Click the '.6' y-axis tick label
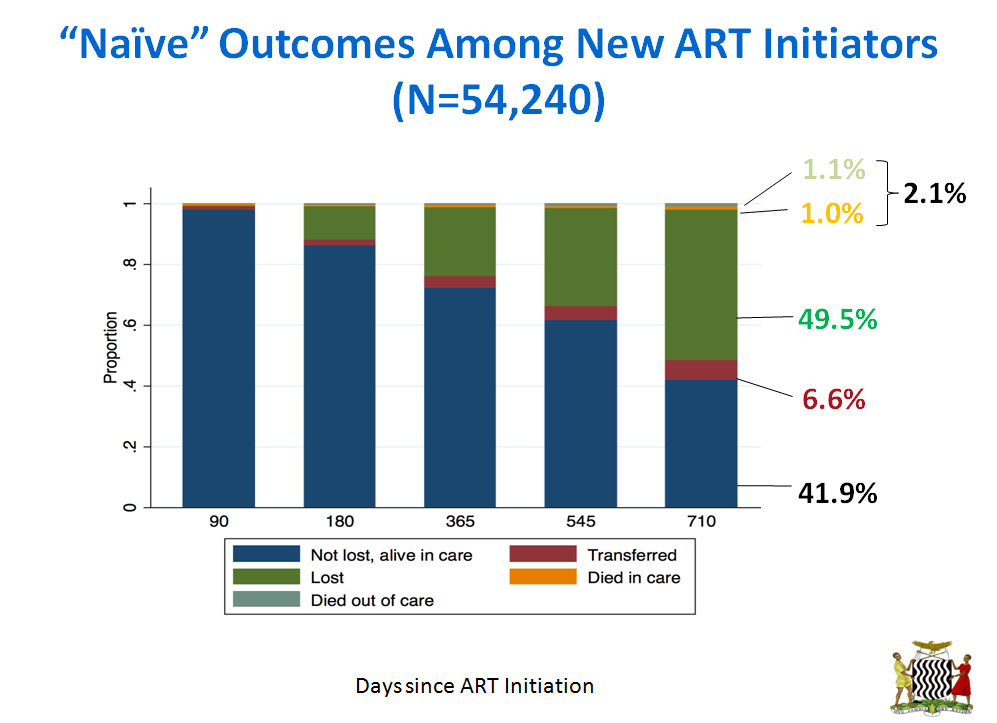997x723 pixels. [130, 325]
